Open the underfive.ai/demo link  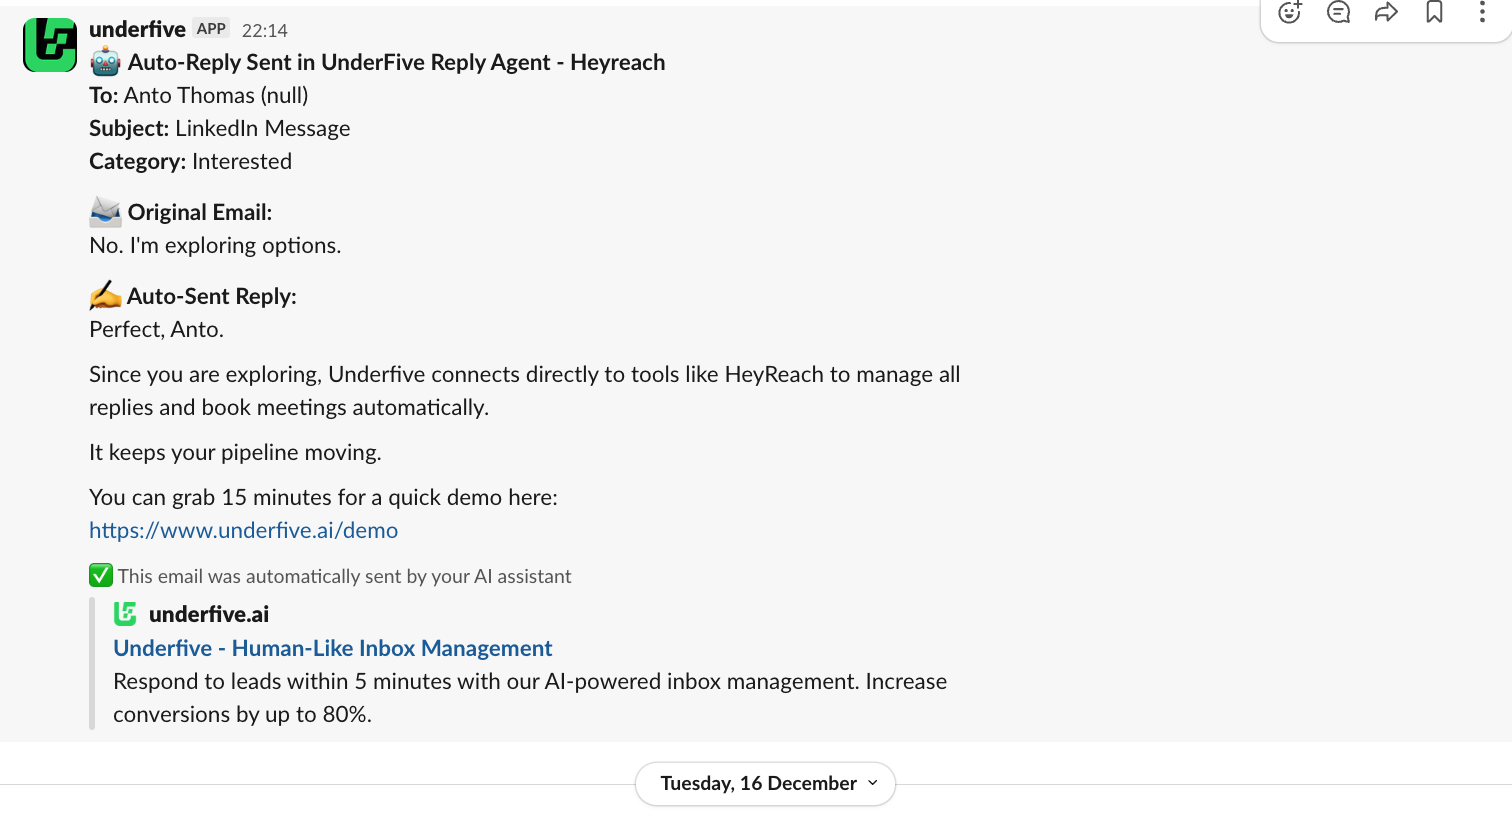pyautogui.click(x=243, y=530)
